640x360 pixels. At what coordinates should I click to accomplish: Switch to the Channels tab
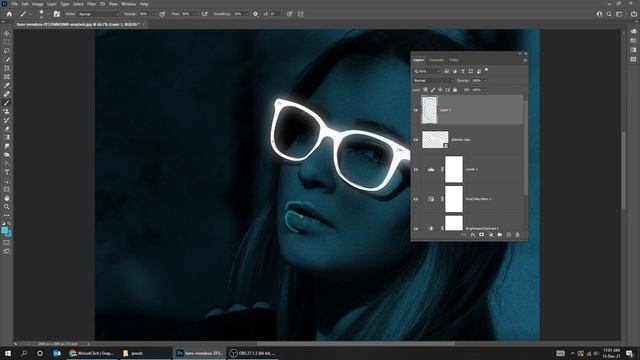pyautogui.click(x=436, y=60)
